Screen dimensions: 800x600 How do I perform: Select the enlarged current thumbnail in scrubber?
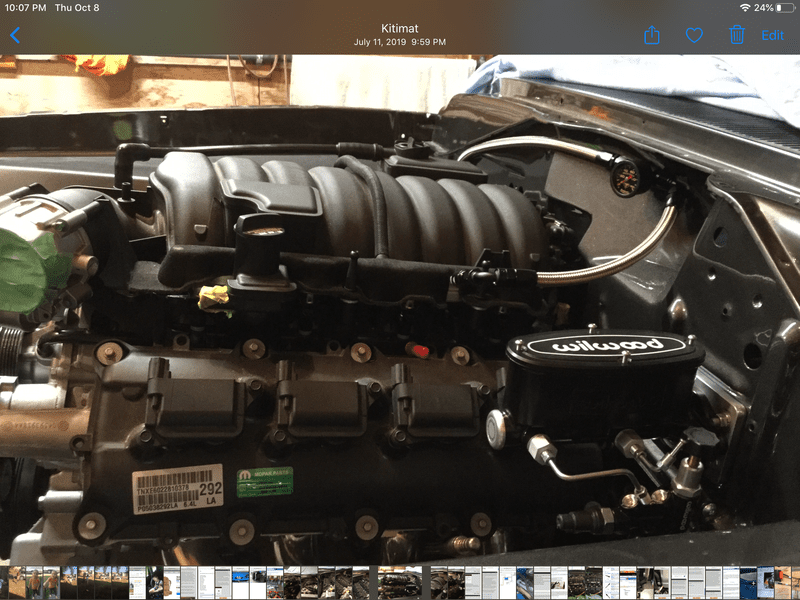pos(400,583)
